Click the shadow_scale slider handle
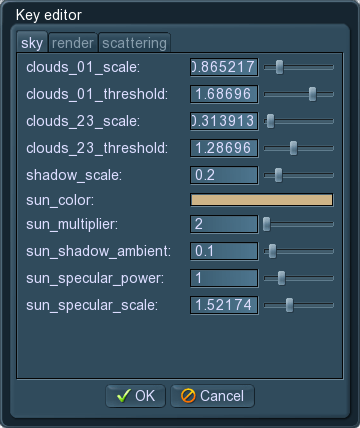 click(278, 175)
